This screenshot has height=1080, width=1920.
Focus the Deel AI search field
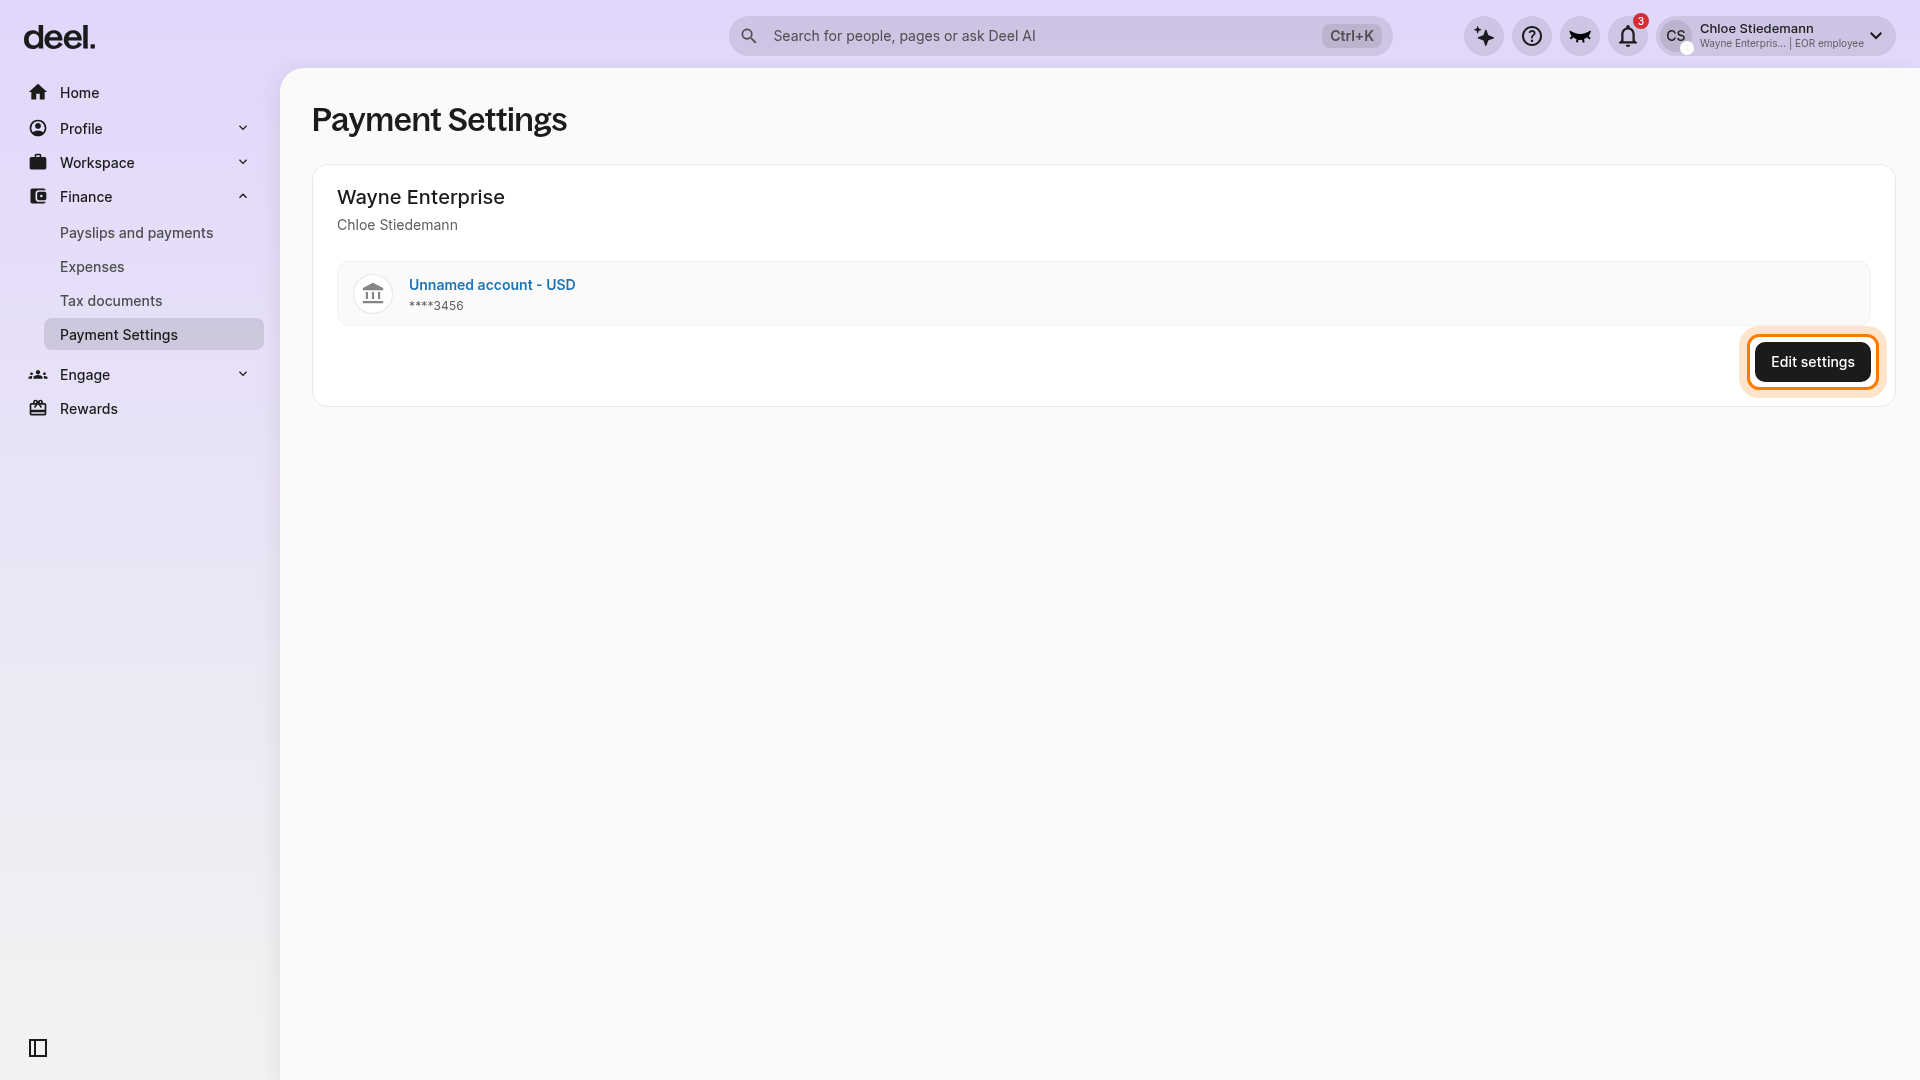pyautogui.click(x=1060, y=36)
